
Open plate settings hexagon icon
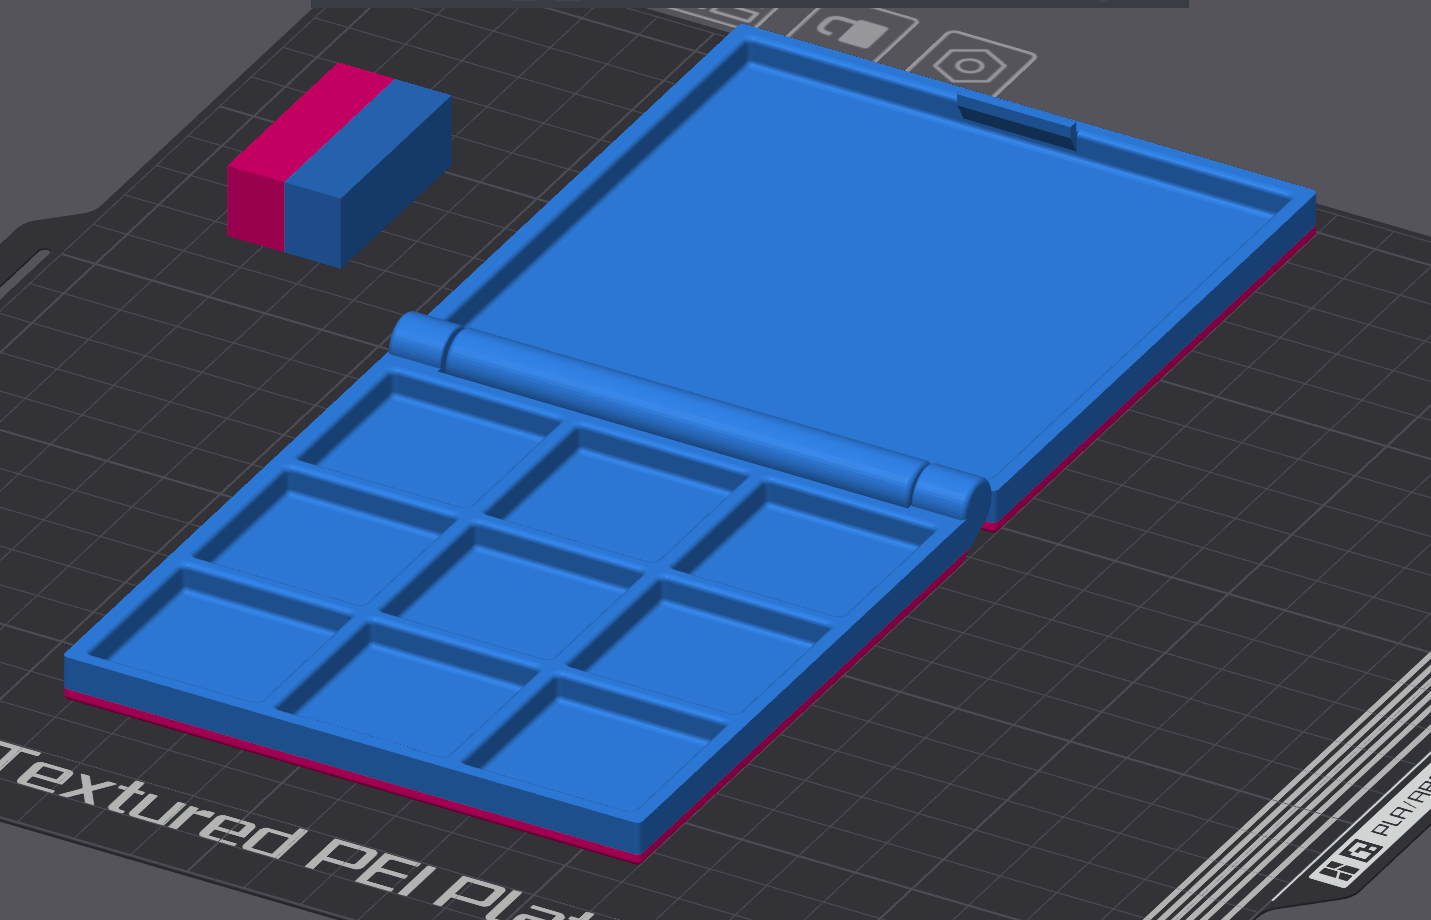click(x=972, y=66)
